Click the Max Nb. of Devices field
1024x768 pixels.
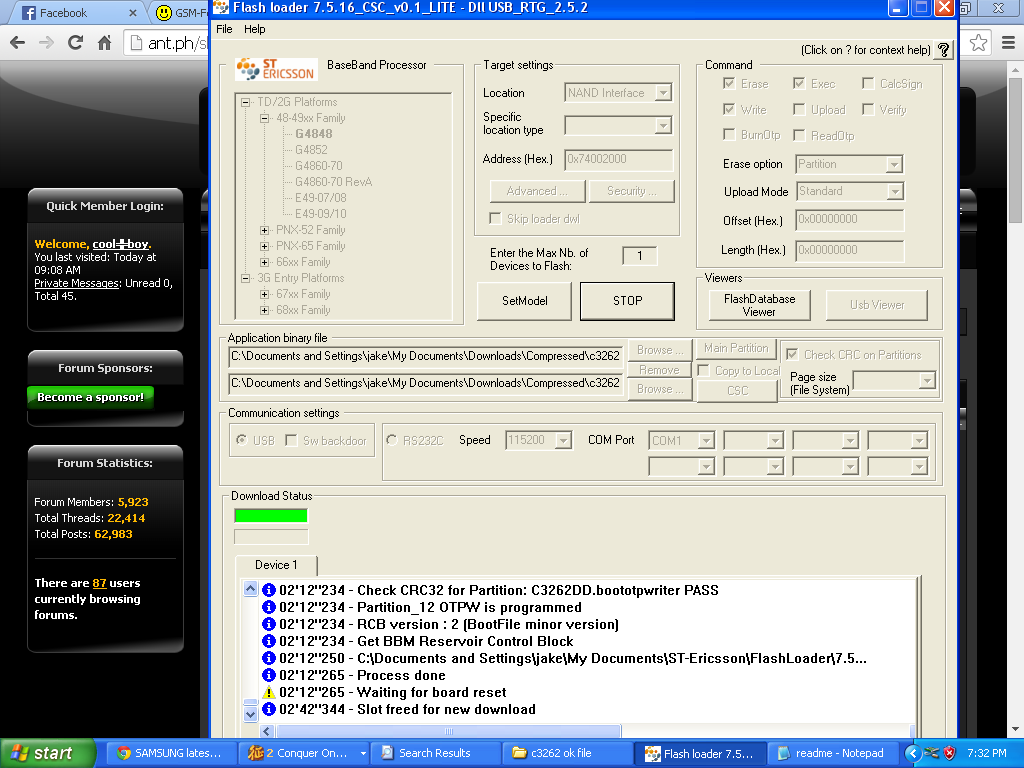click(639, 256)
